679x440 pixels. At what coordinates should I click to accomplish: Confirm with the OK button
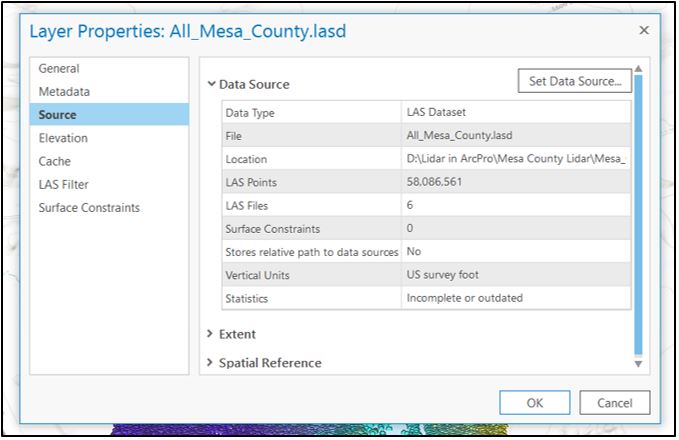click(534, 403)
